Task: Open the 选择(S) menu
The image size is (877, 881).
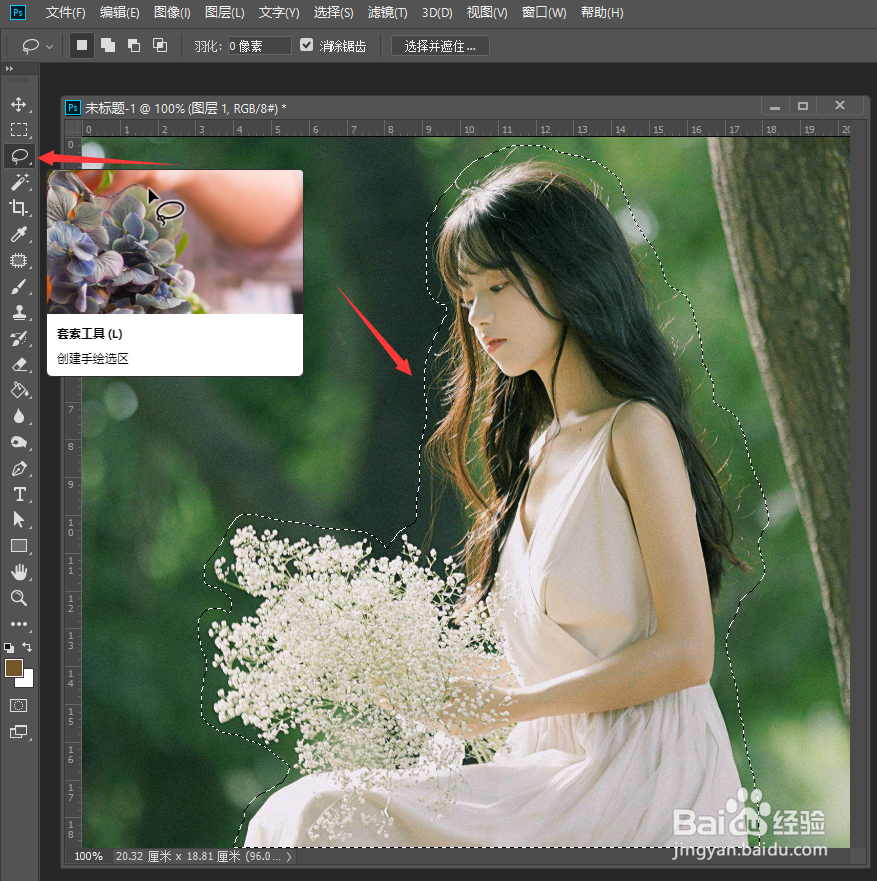Action: (x=334, y=12)
